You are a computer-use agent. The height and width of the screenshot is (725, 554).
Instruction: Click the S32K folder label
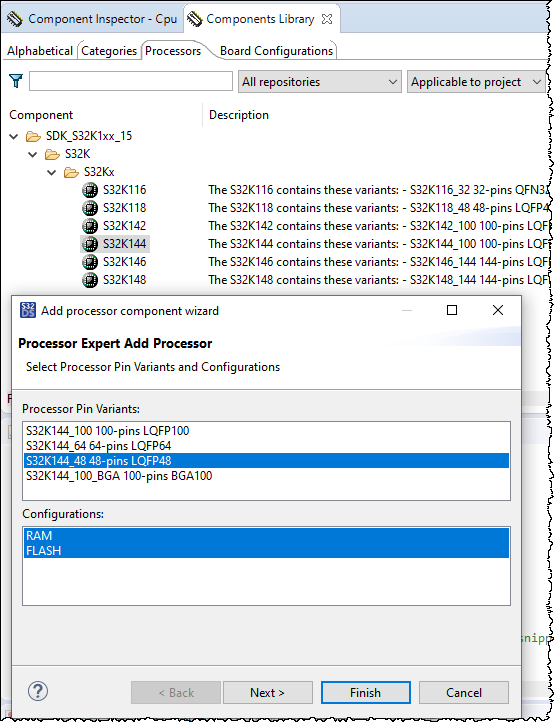click(77, 154)
